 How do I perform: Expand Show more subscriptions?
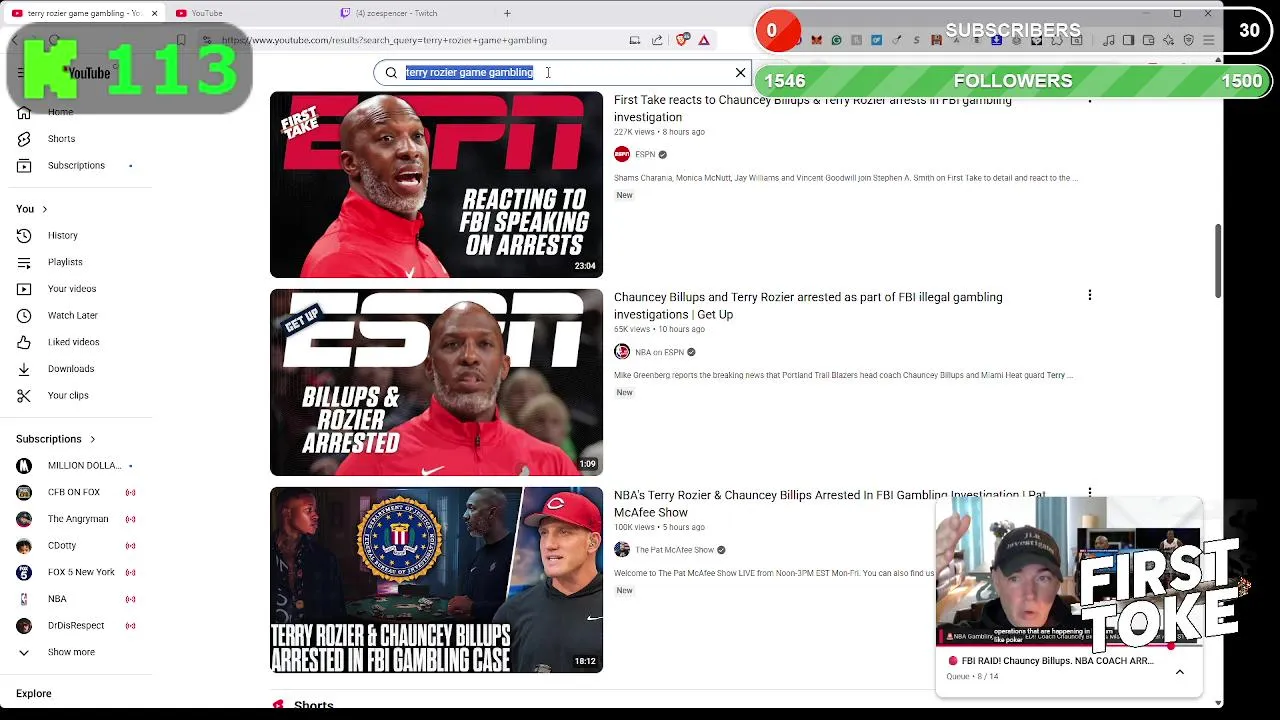click(71, 652)
